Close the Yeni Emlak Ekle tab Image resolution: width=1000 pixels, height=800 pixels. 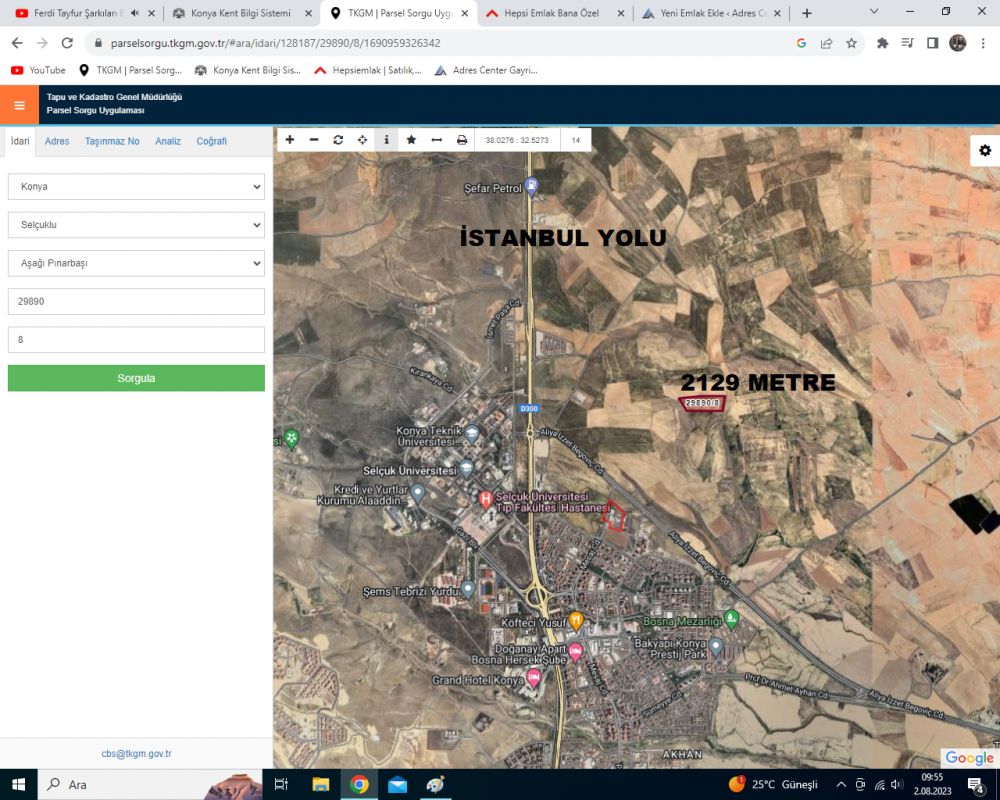(x=777, y=13)
